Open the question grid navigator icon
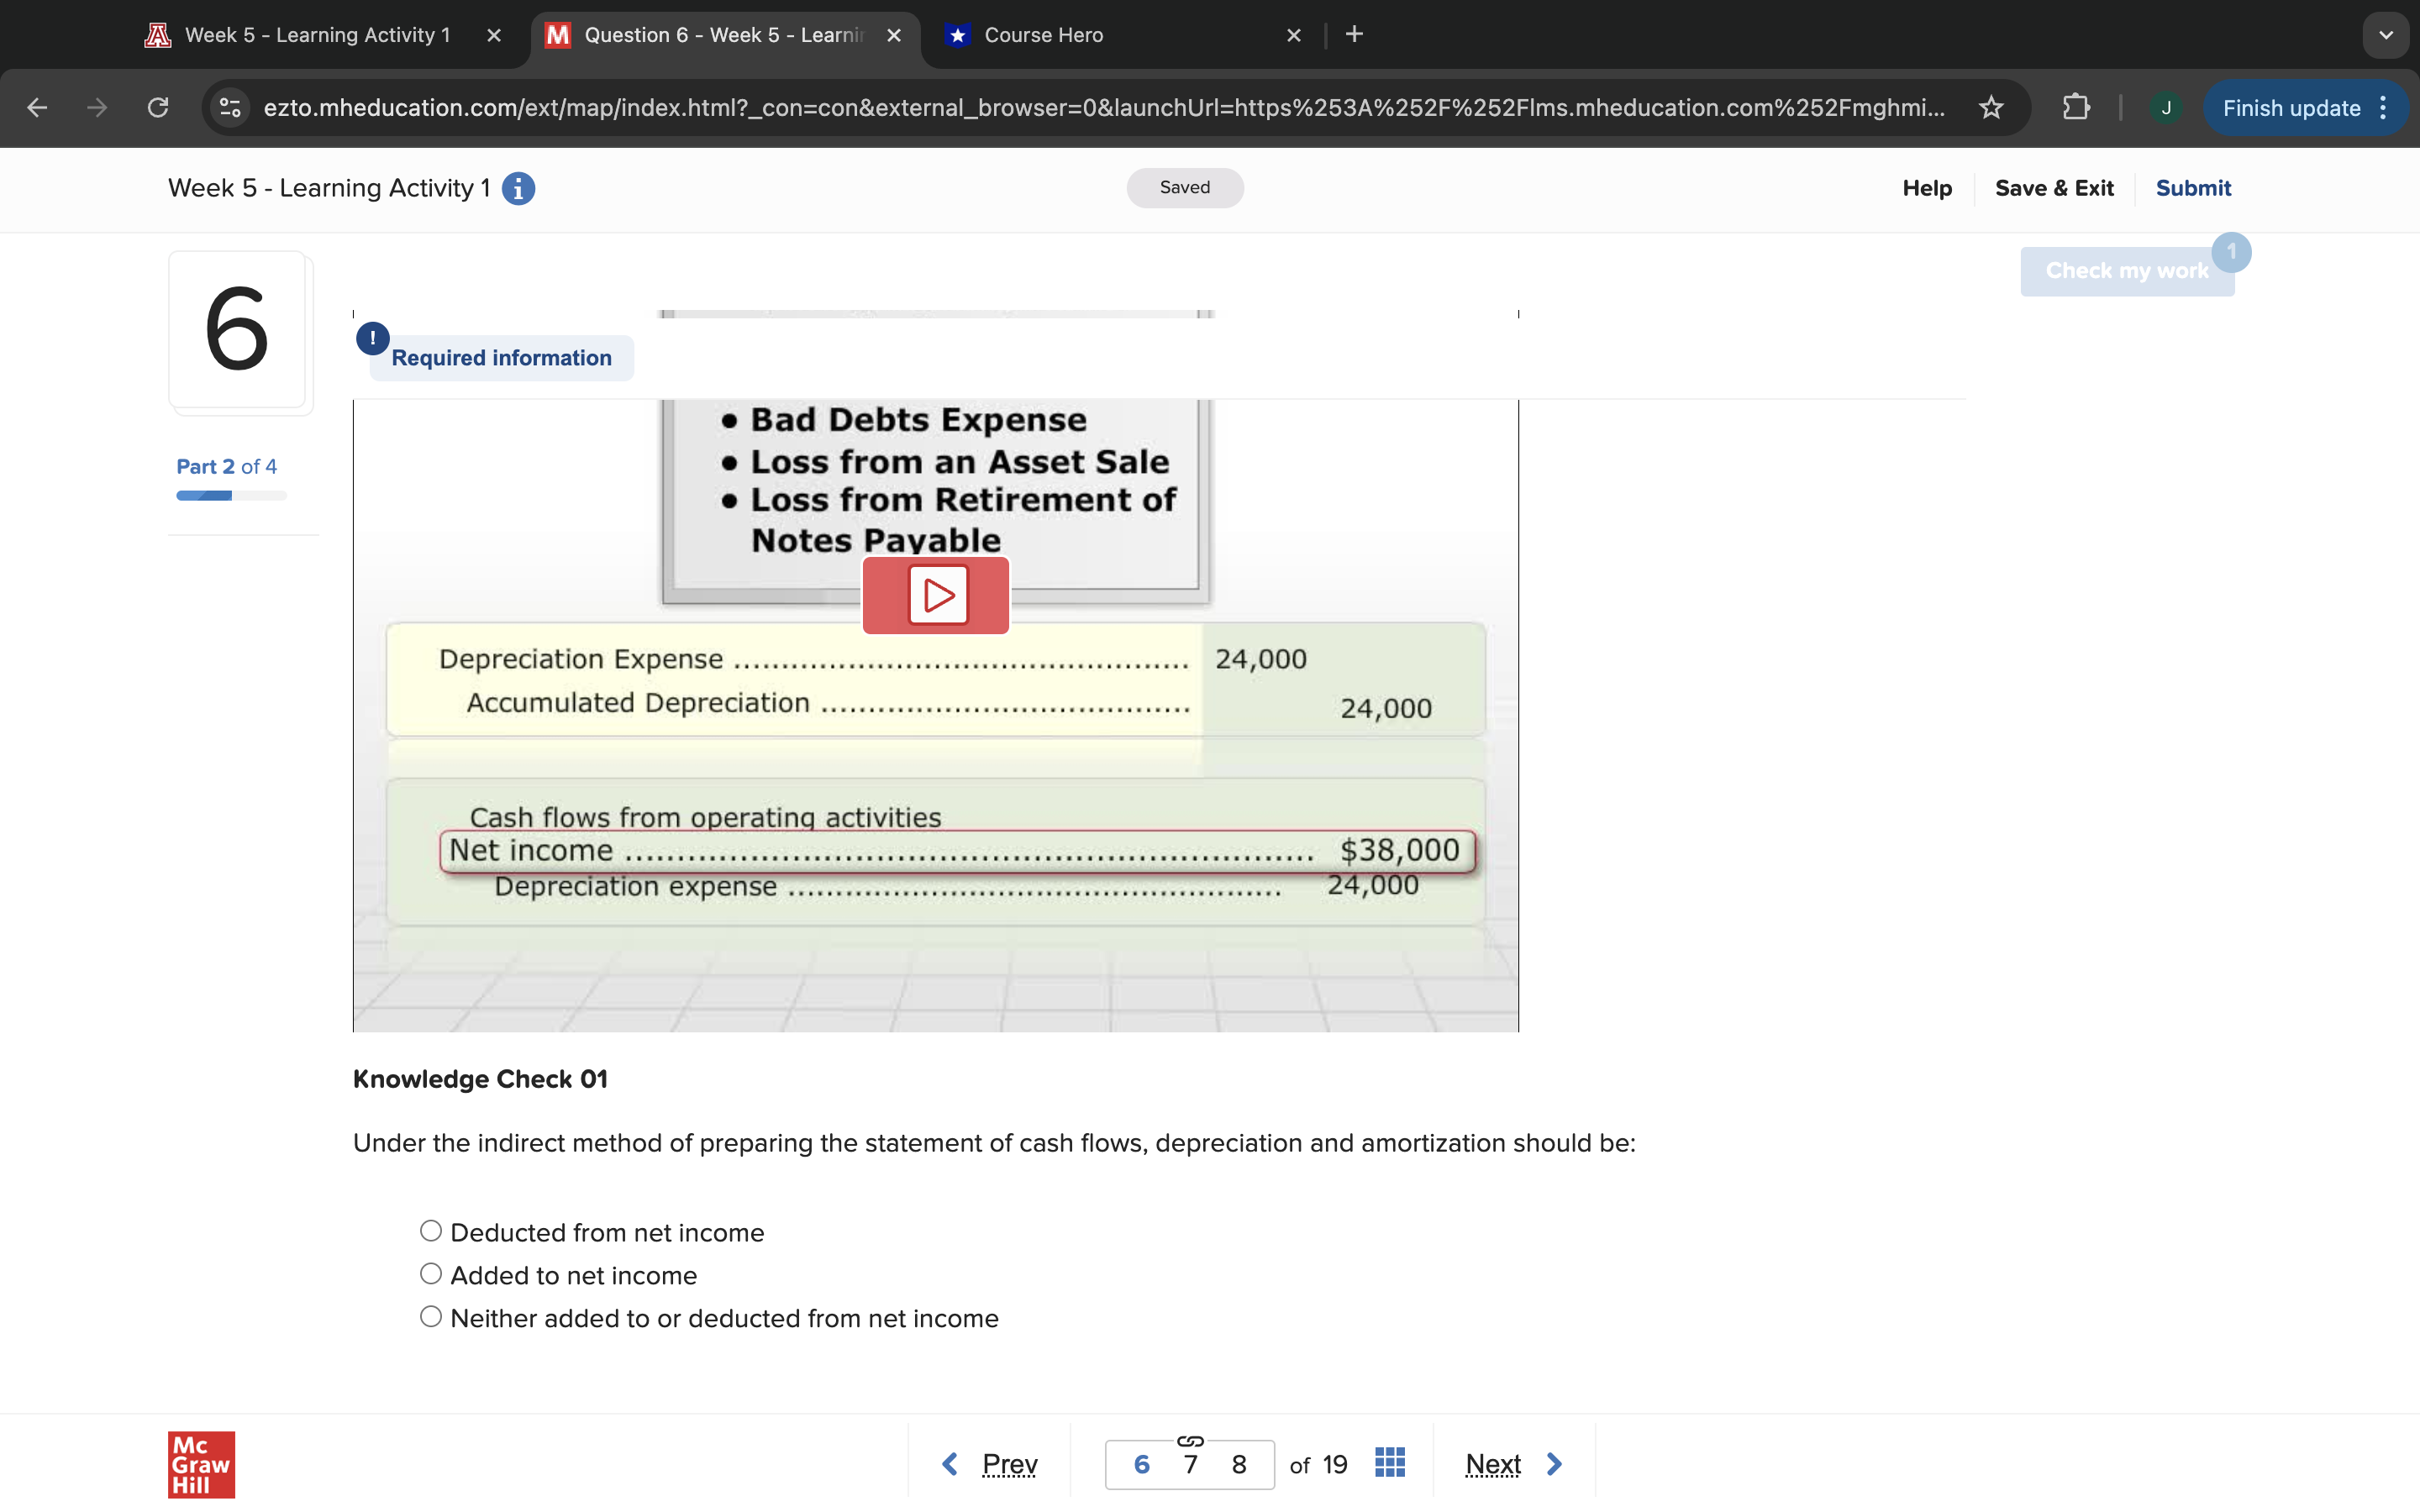This screenshot has width=2420, height=1512. [x=1389, y=1463]
